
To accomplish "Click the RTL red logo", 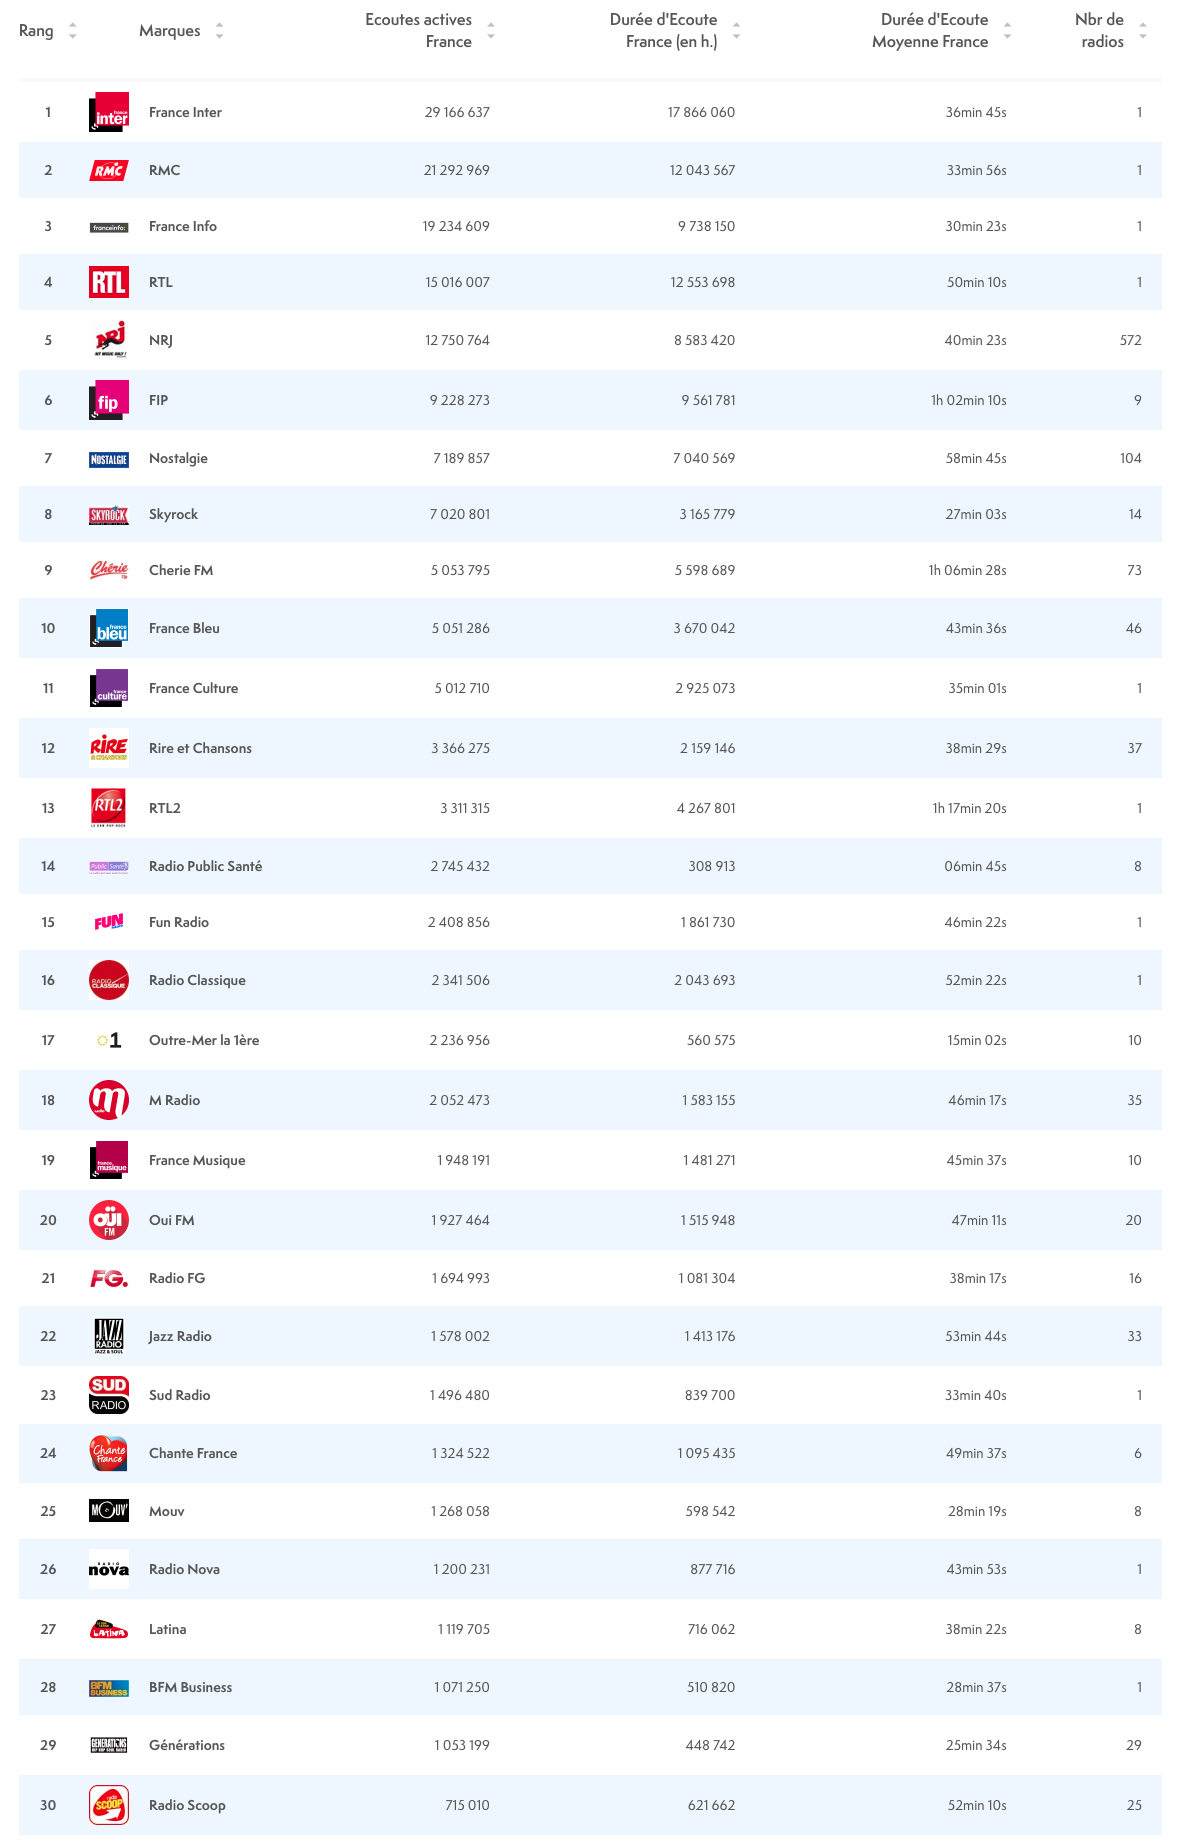I will click(x=109, y=282).
